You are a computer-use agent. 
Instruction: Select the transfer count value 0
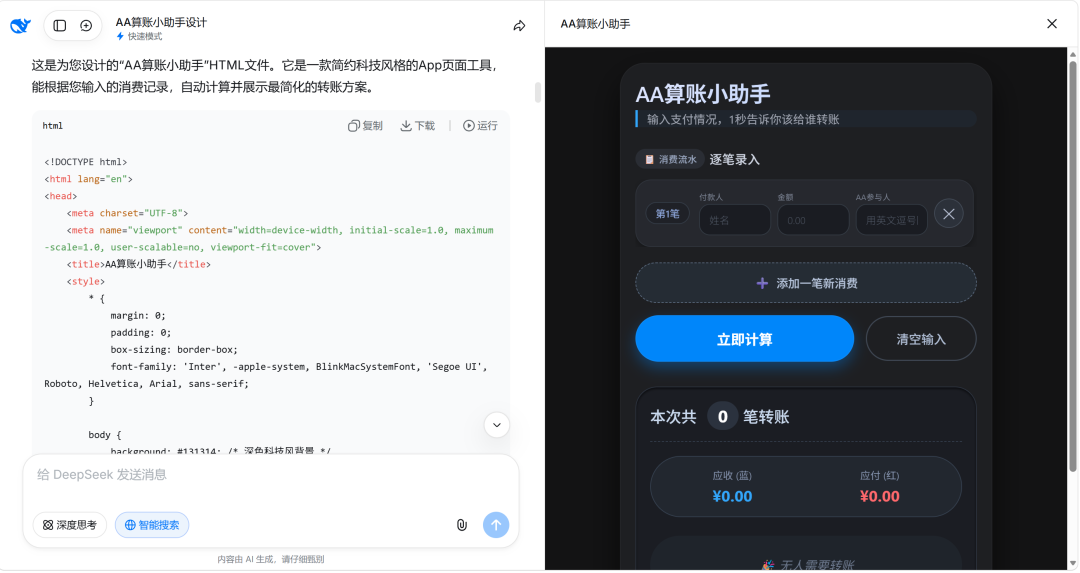tap(723, 417)
